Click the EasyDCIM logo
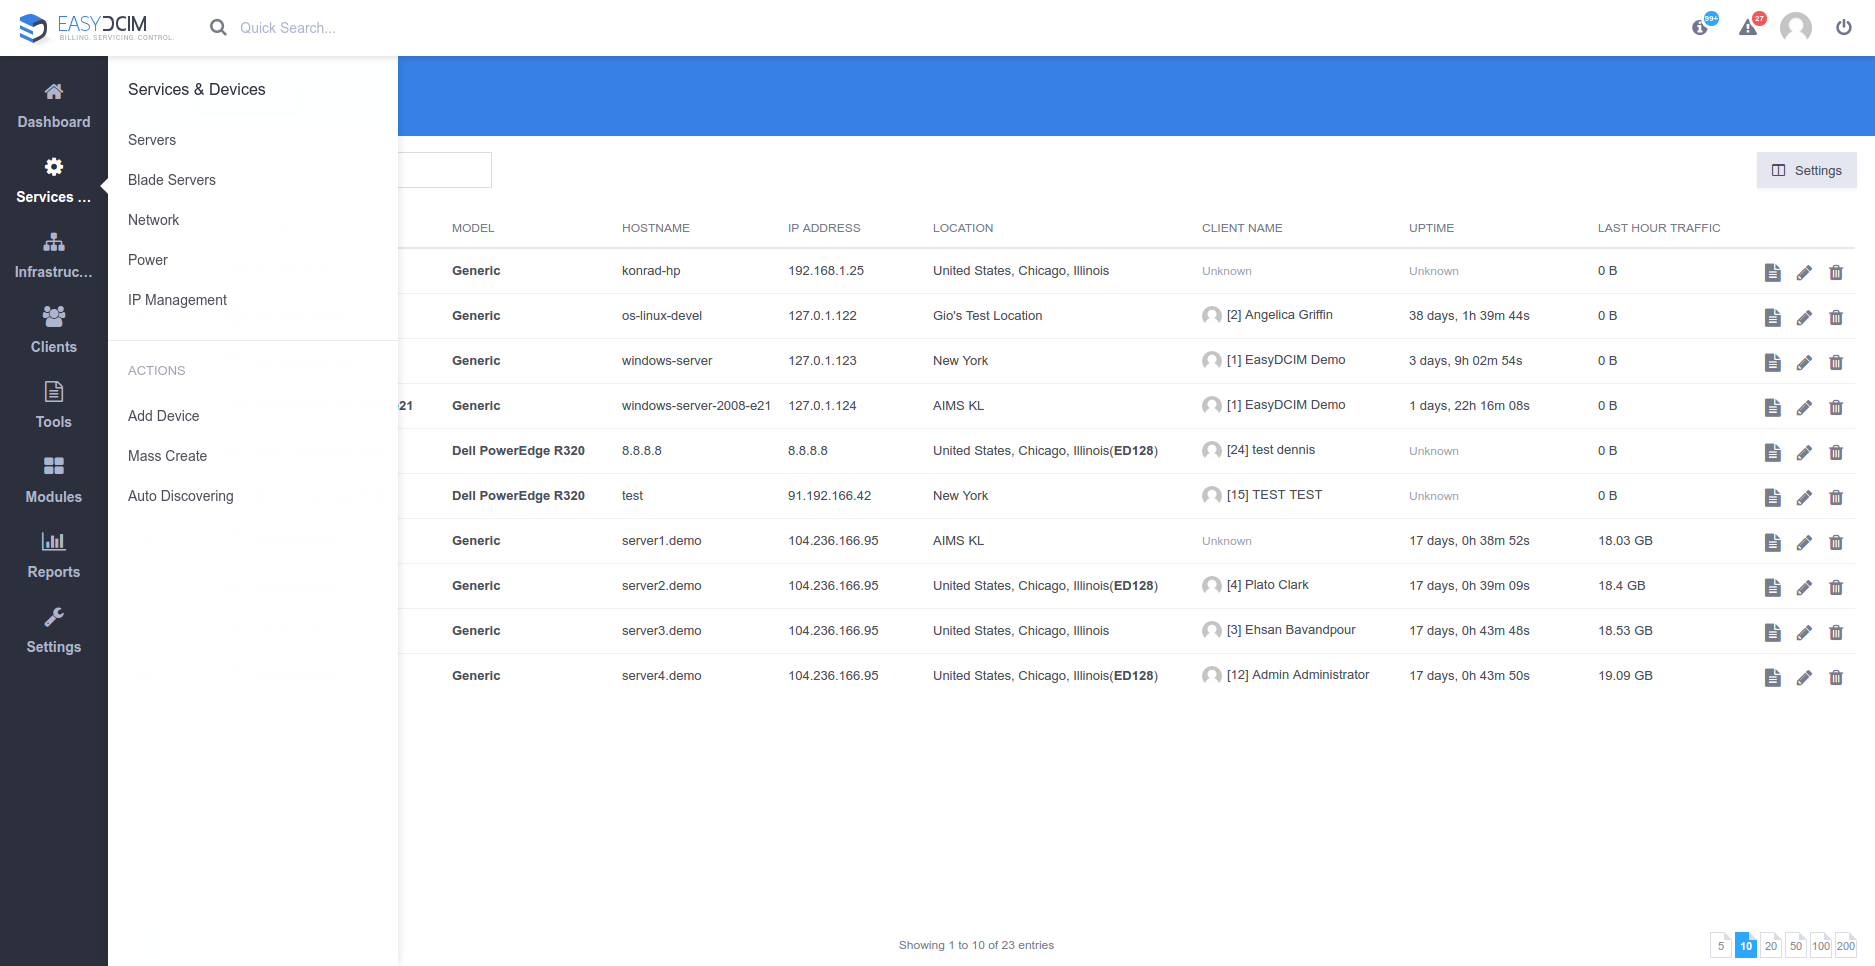Viewport: 1875px width, 966px height. click(96, 27)
